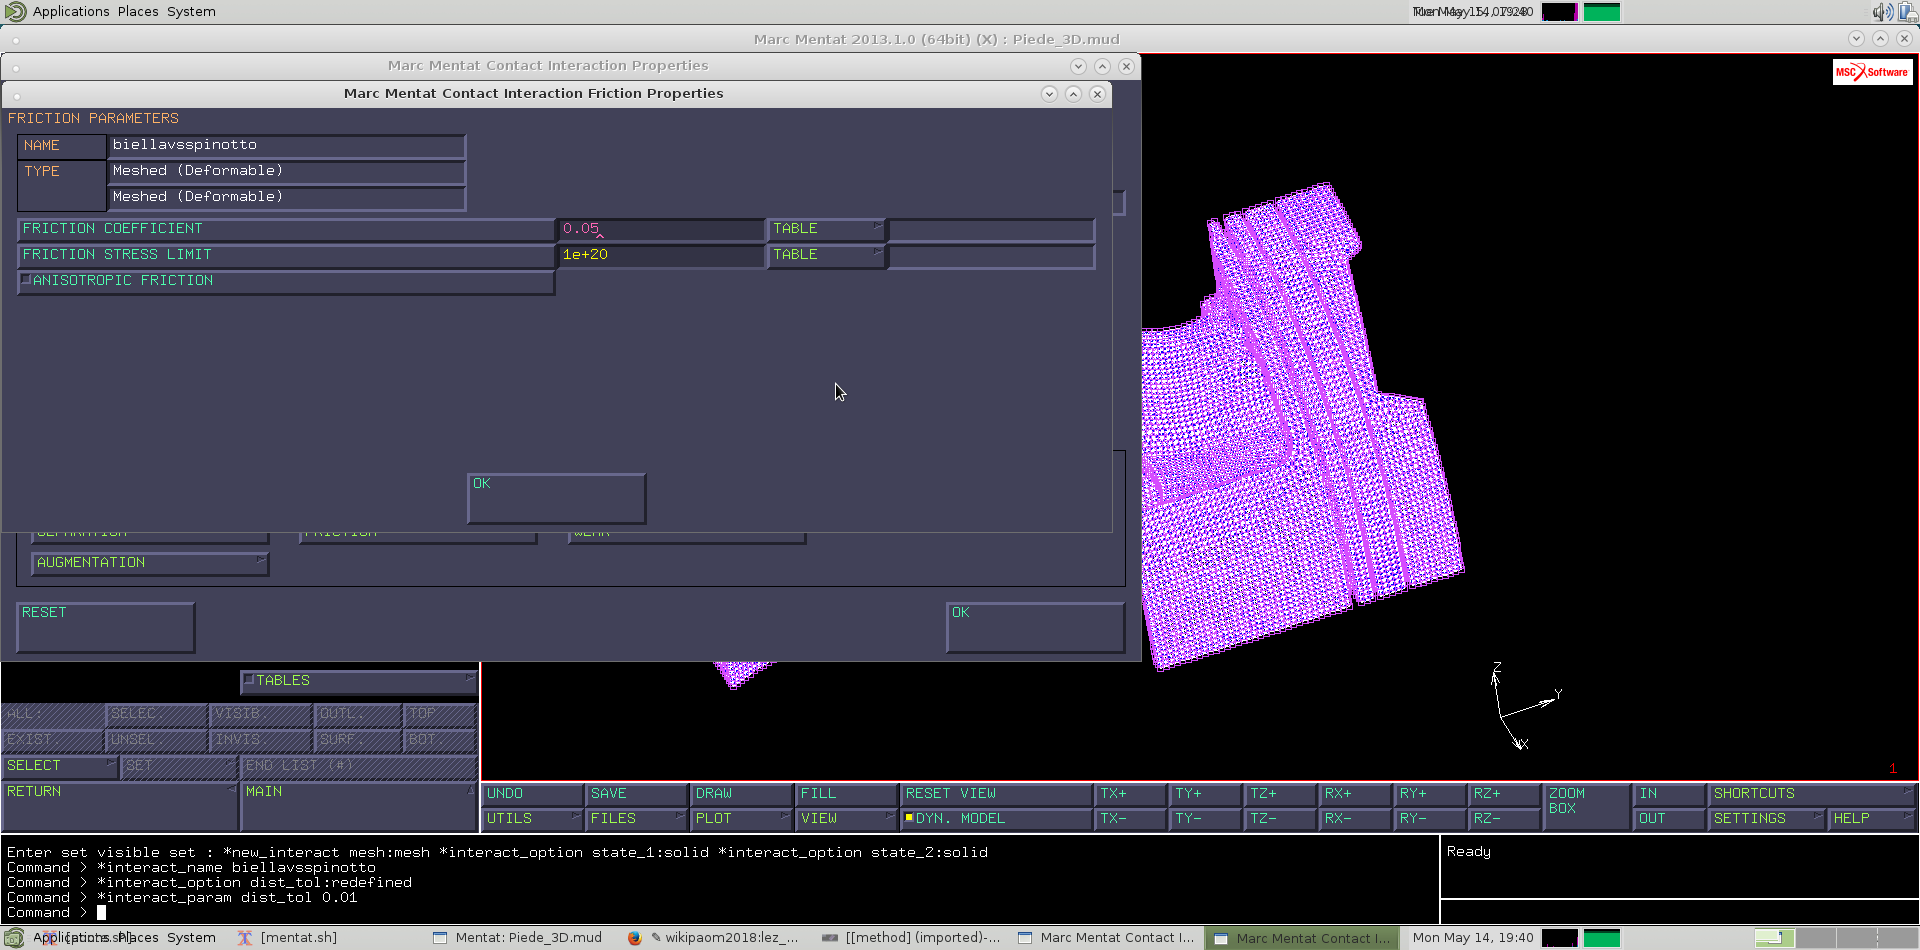Click the zoom Out button
Screen dimensions: 1920x950
click(1670, 819)
